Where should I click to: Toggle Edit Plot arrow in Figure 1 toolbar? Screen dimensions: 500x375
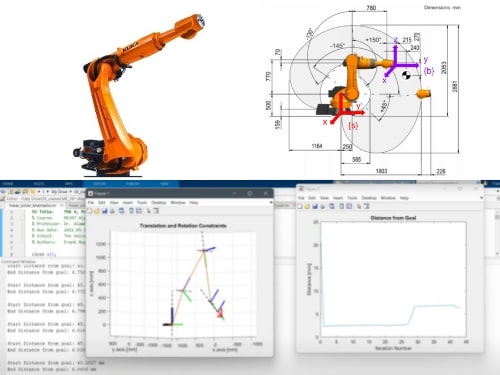pos(148,211)
